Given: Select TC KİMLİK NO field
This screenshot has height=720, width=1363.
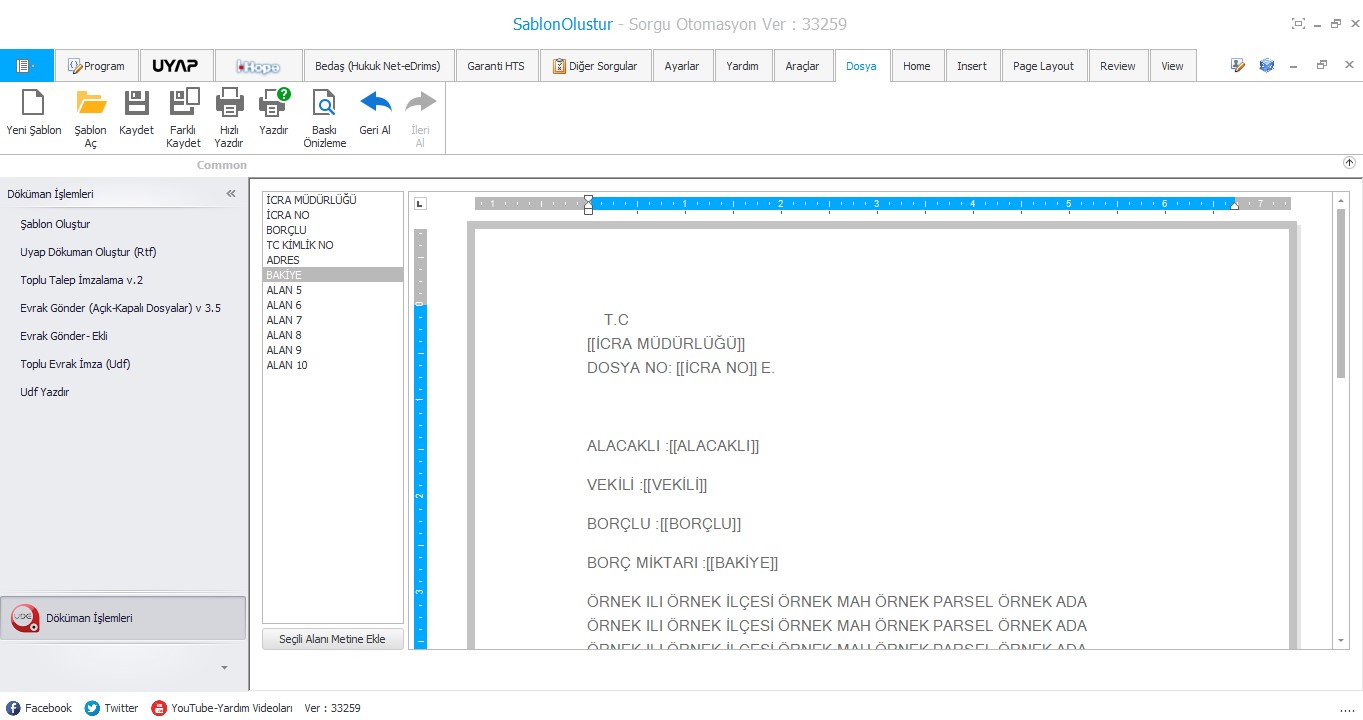Looking at the screenshot, I should pyautogui.click(x=333, y=245).
